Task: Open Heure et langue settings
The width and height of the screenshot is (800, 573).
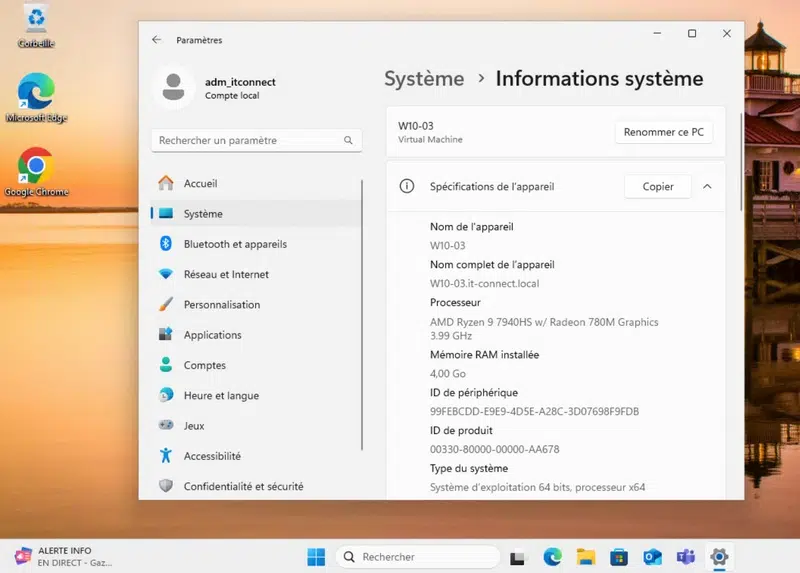Action: tap(221, 396)
